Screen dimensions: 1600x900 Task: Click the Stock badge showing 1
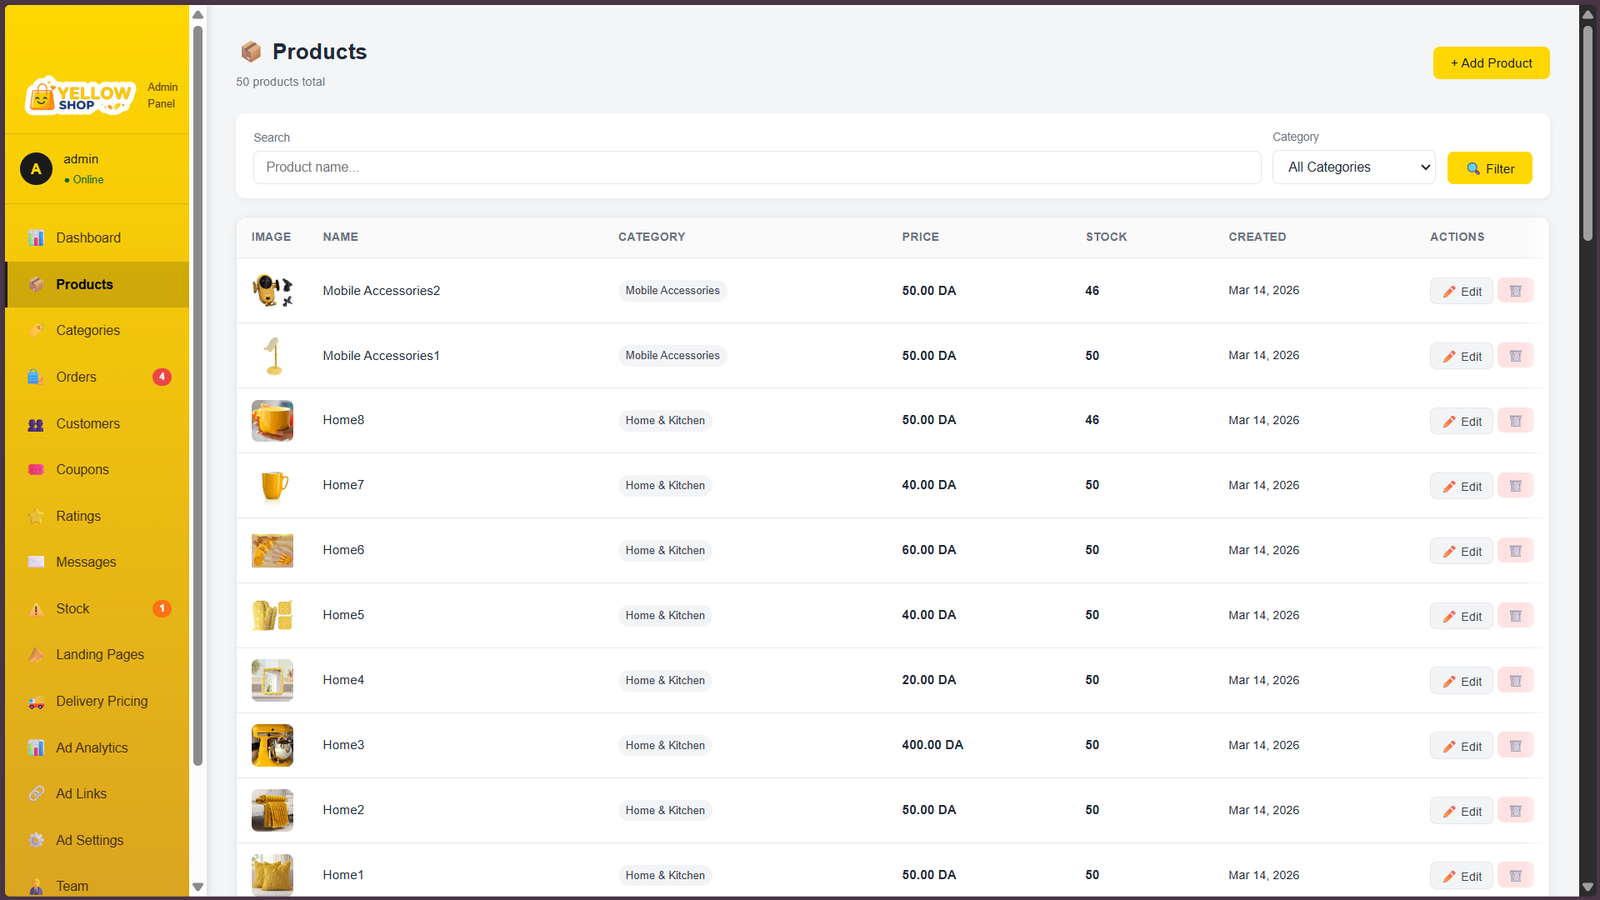(162, 609)
